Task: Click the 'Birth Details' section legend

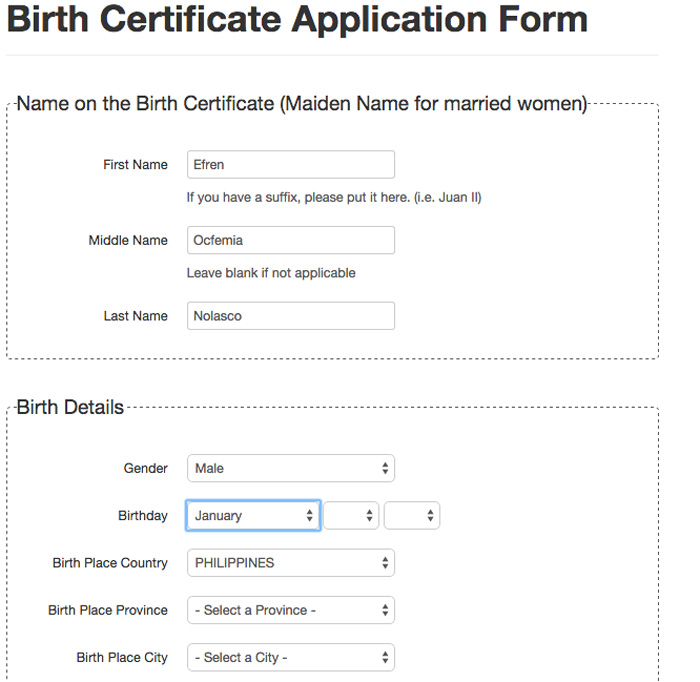Action: click(70, 408)
